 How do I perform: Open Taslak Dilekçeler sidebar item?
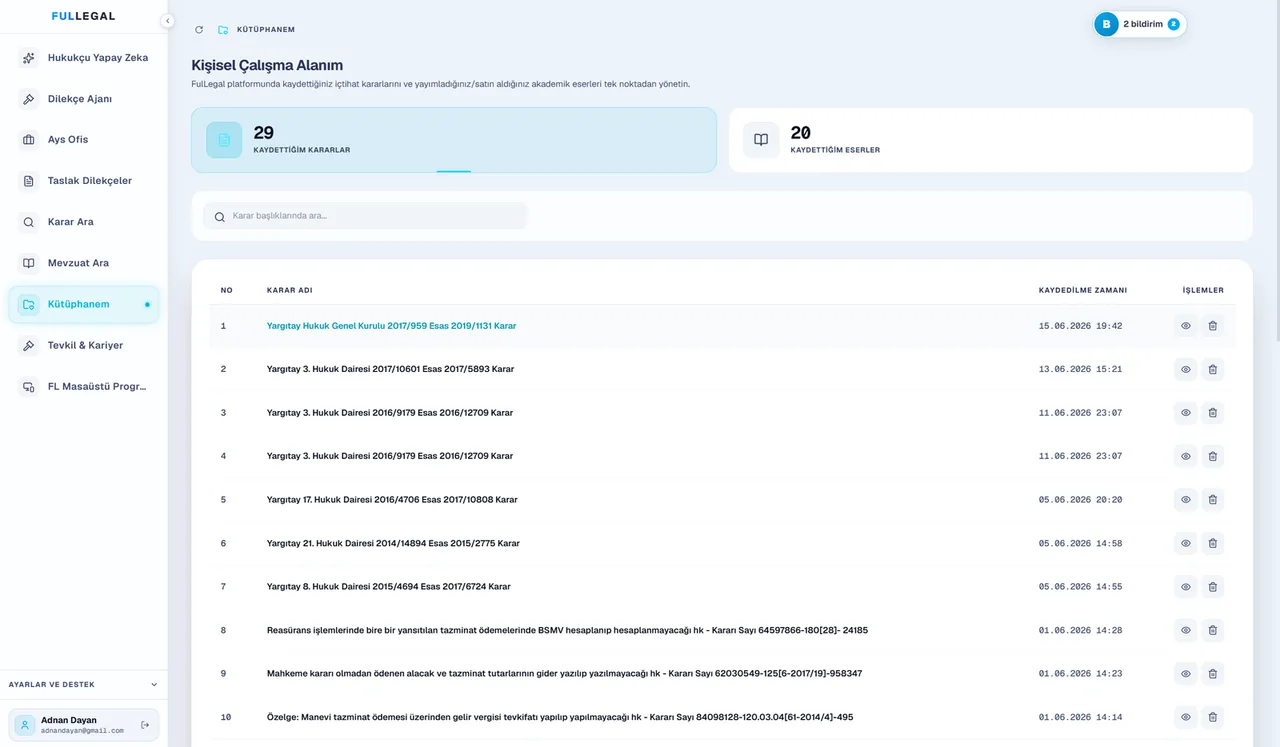click(x=84, y=181)
